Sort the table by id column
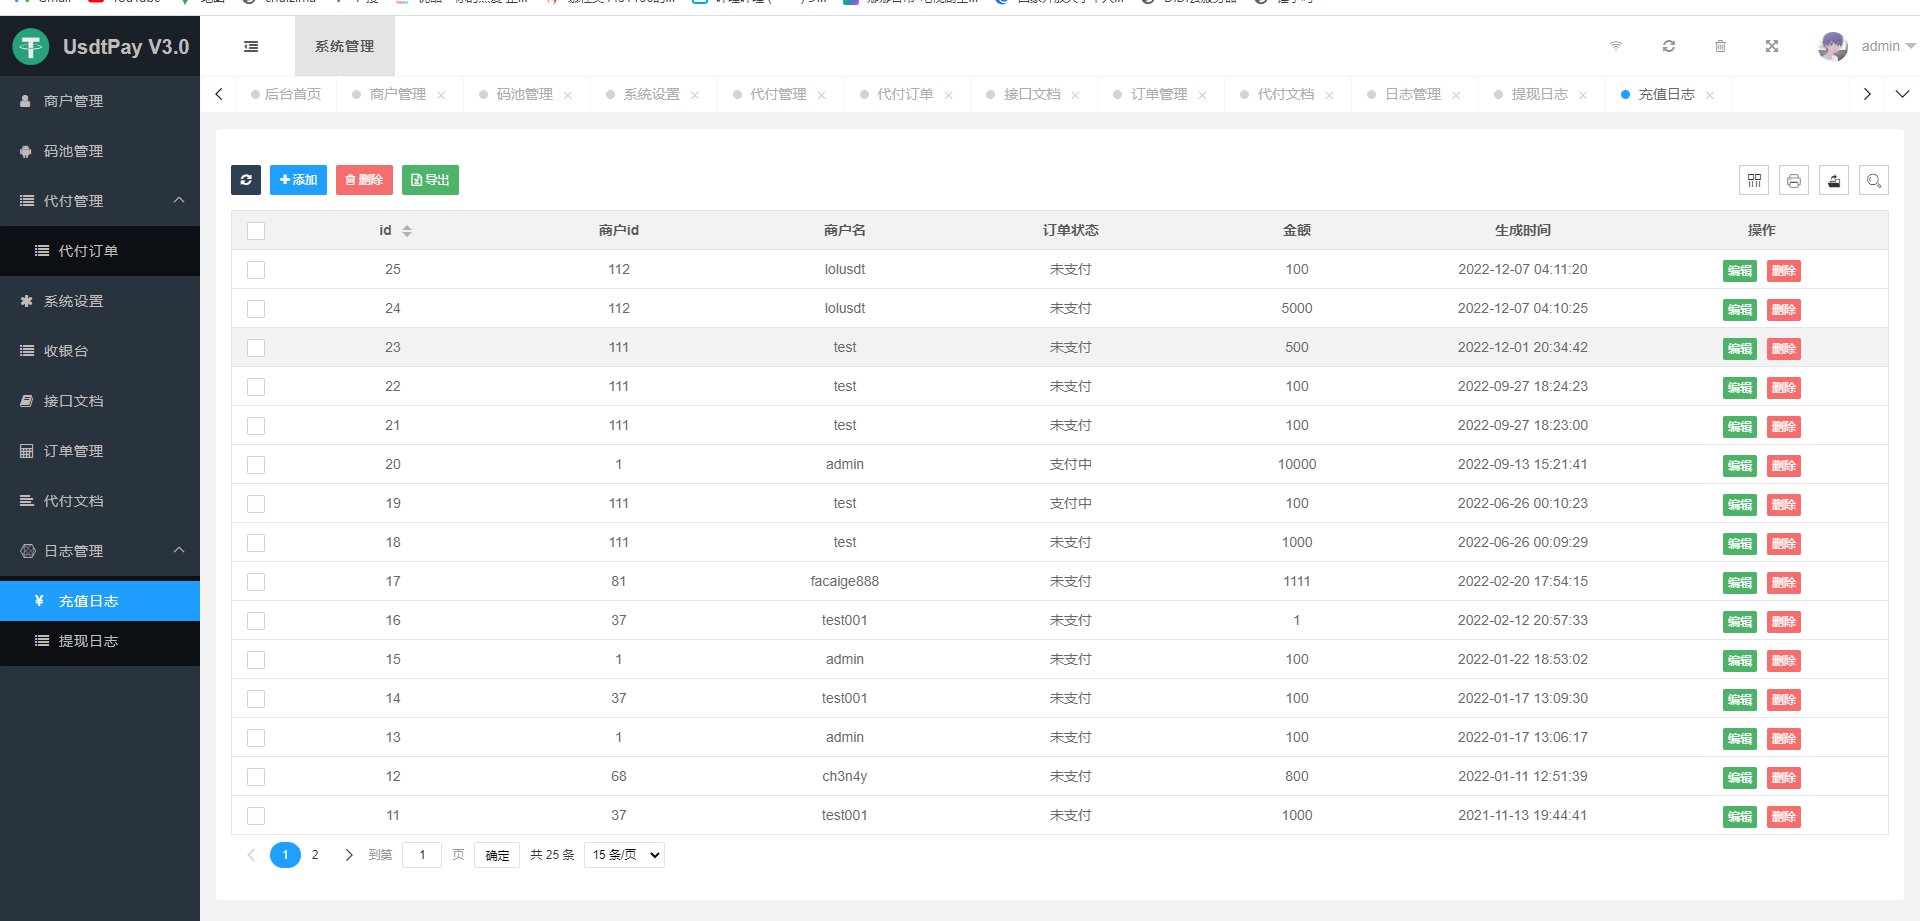 tap(406, 231)
